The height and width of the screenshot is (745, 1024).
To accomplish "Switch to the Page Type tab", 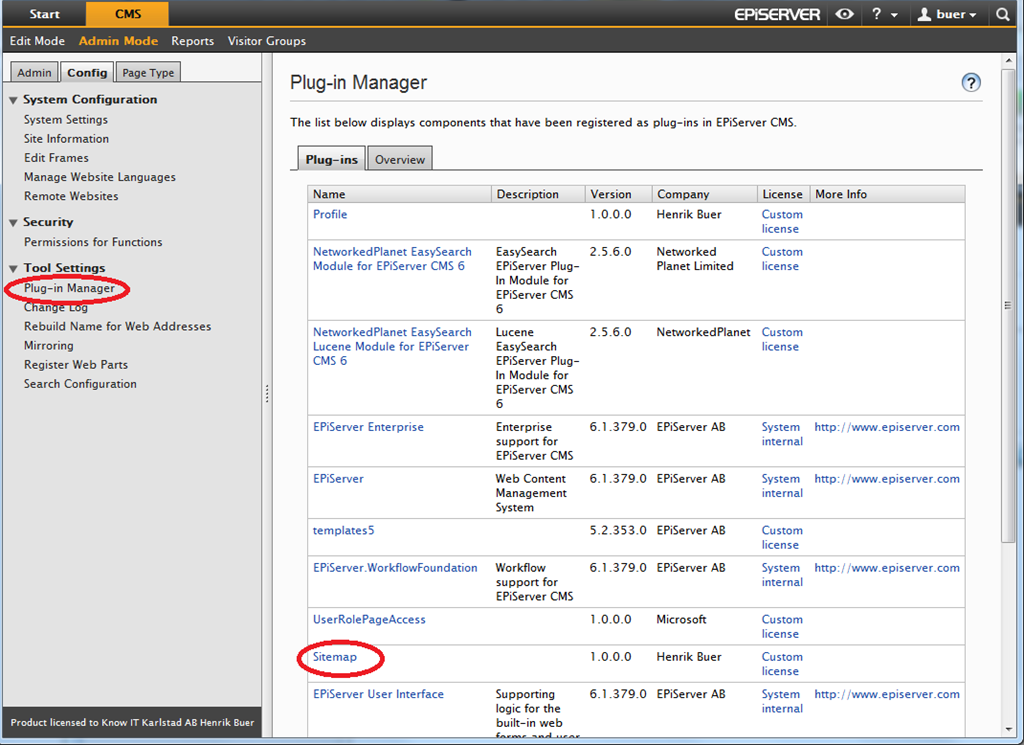I will 148,73.
